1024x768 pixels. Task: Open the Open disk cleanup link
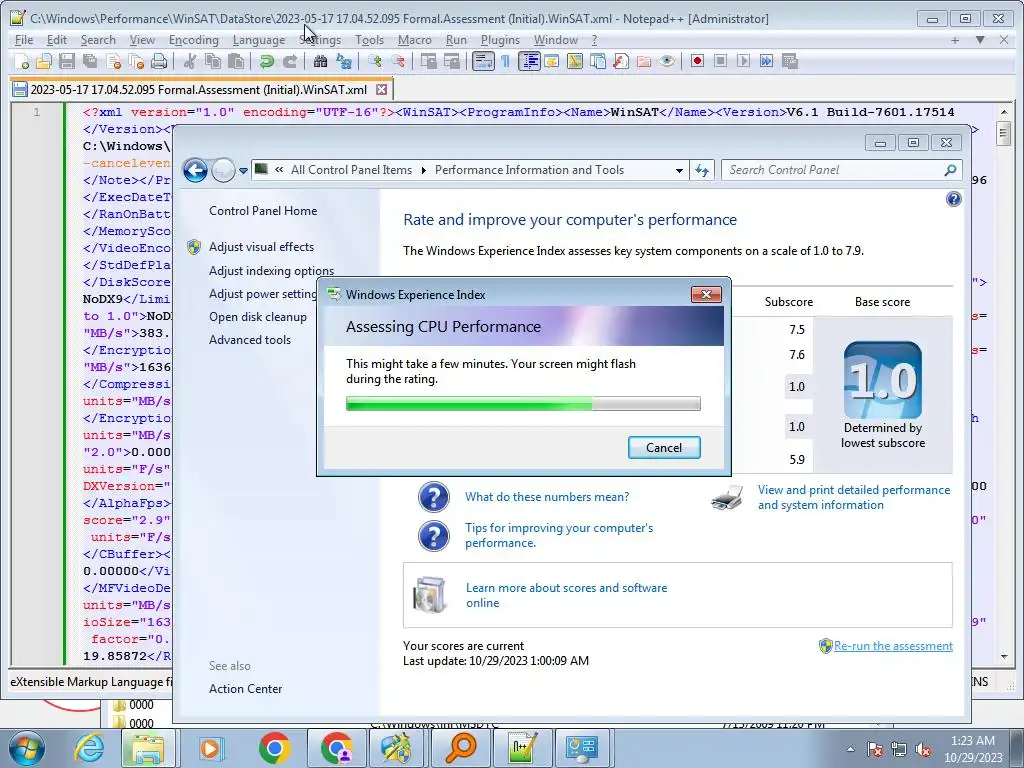tap(258, 317)
